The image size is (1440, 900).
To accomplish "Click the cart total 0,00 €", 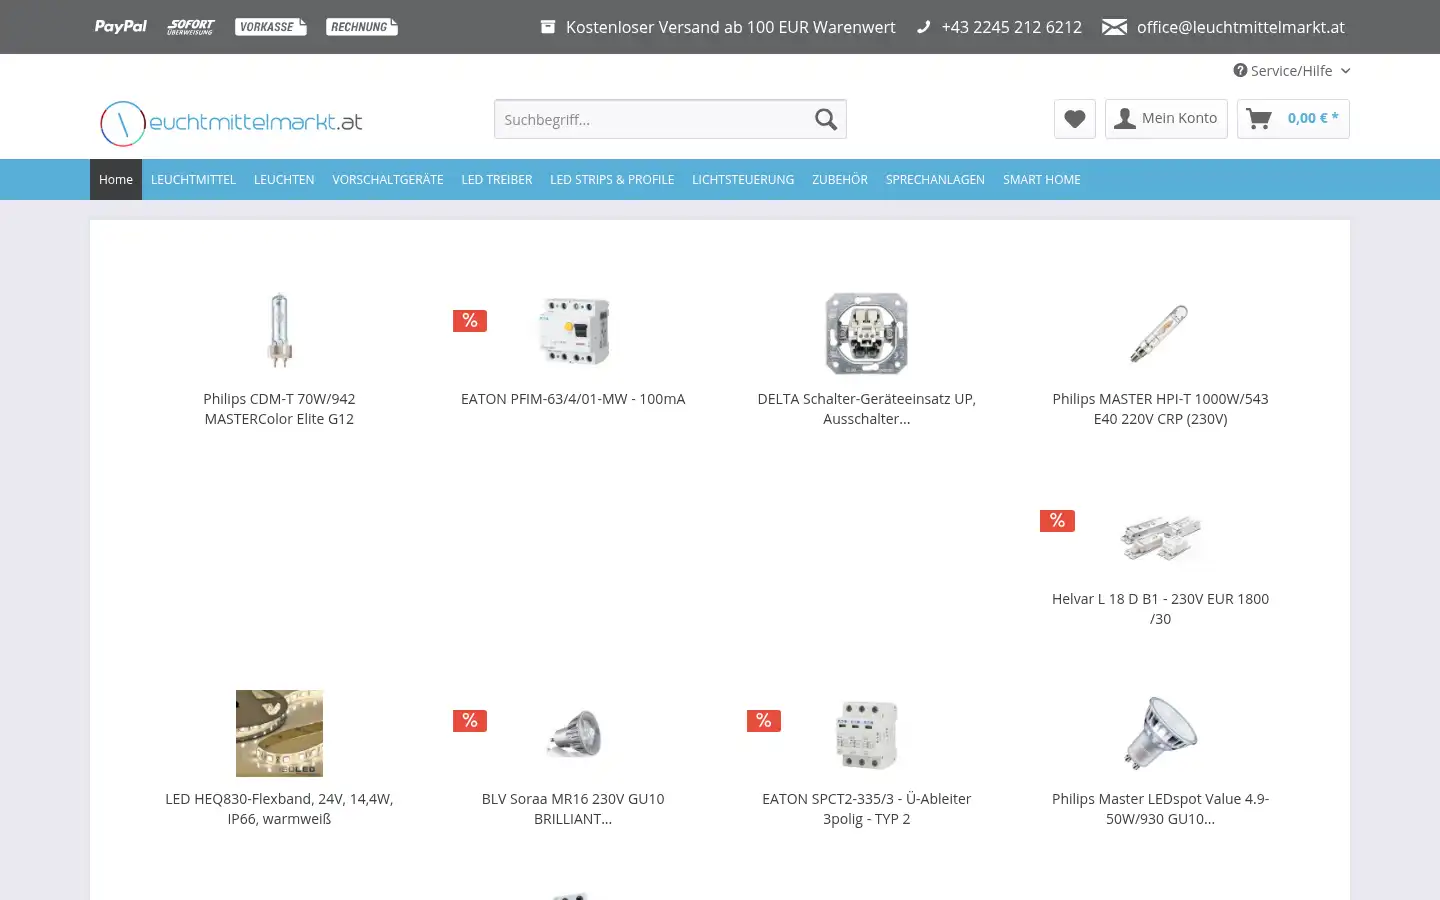I will tap(1313, 118).
